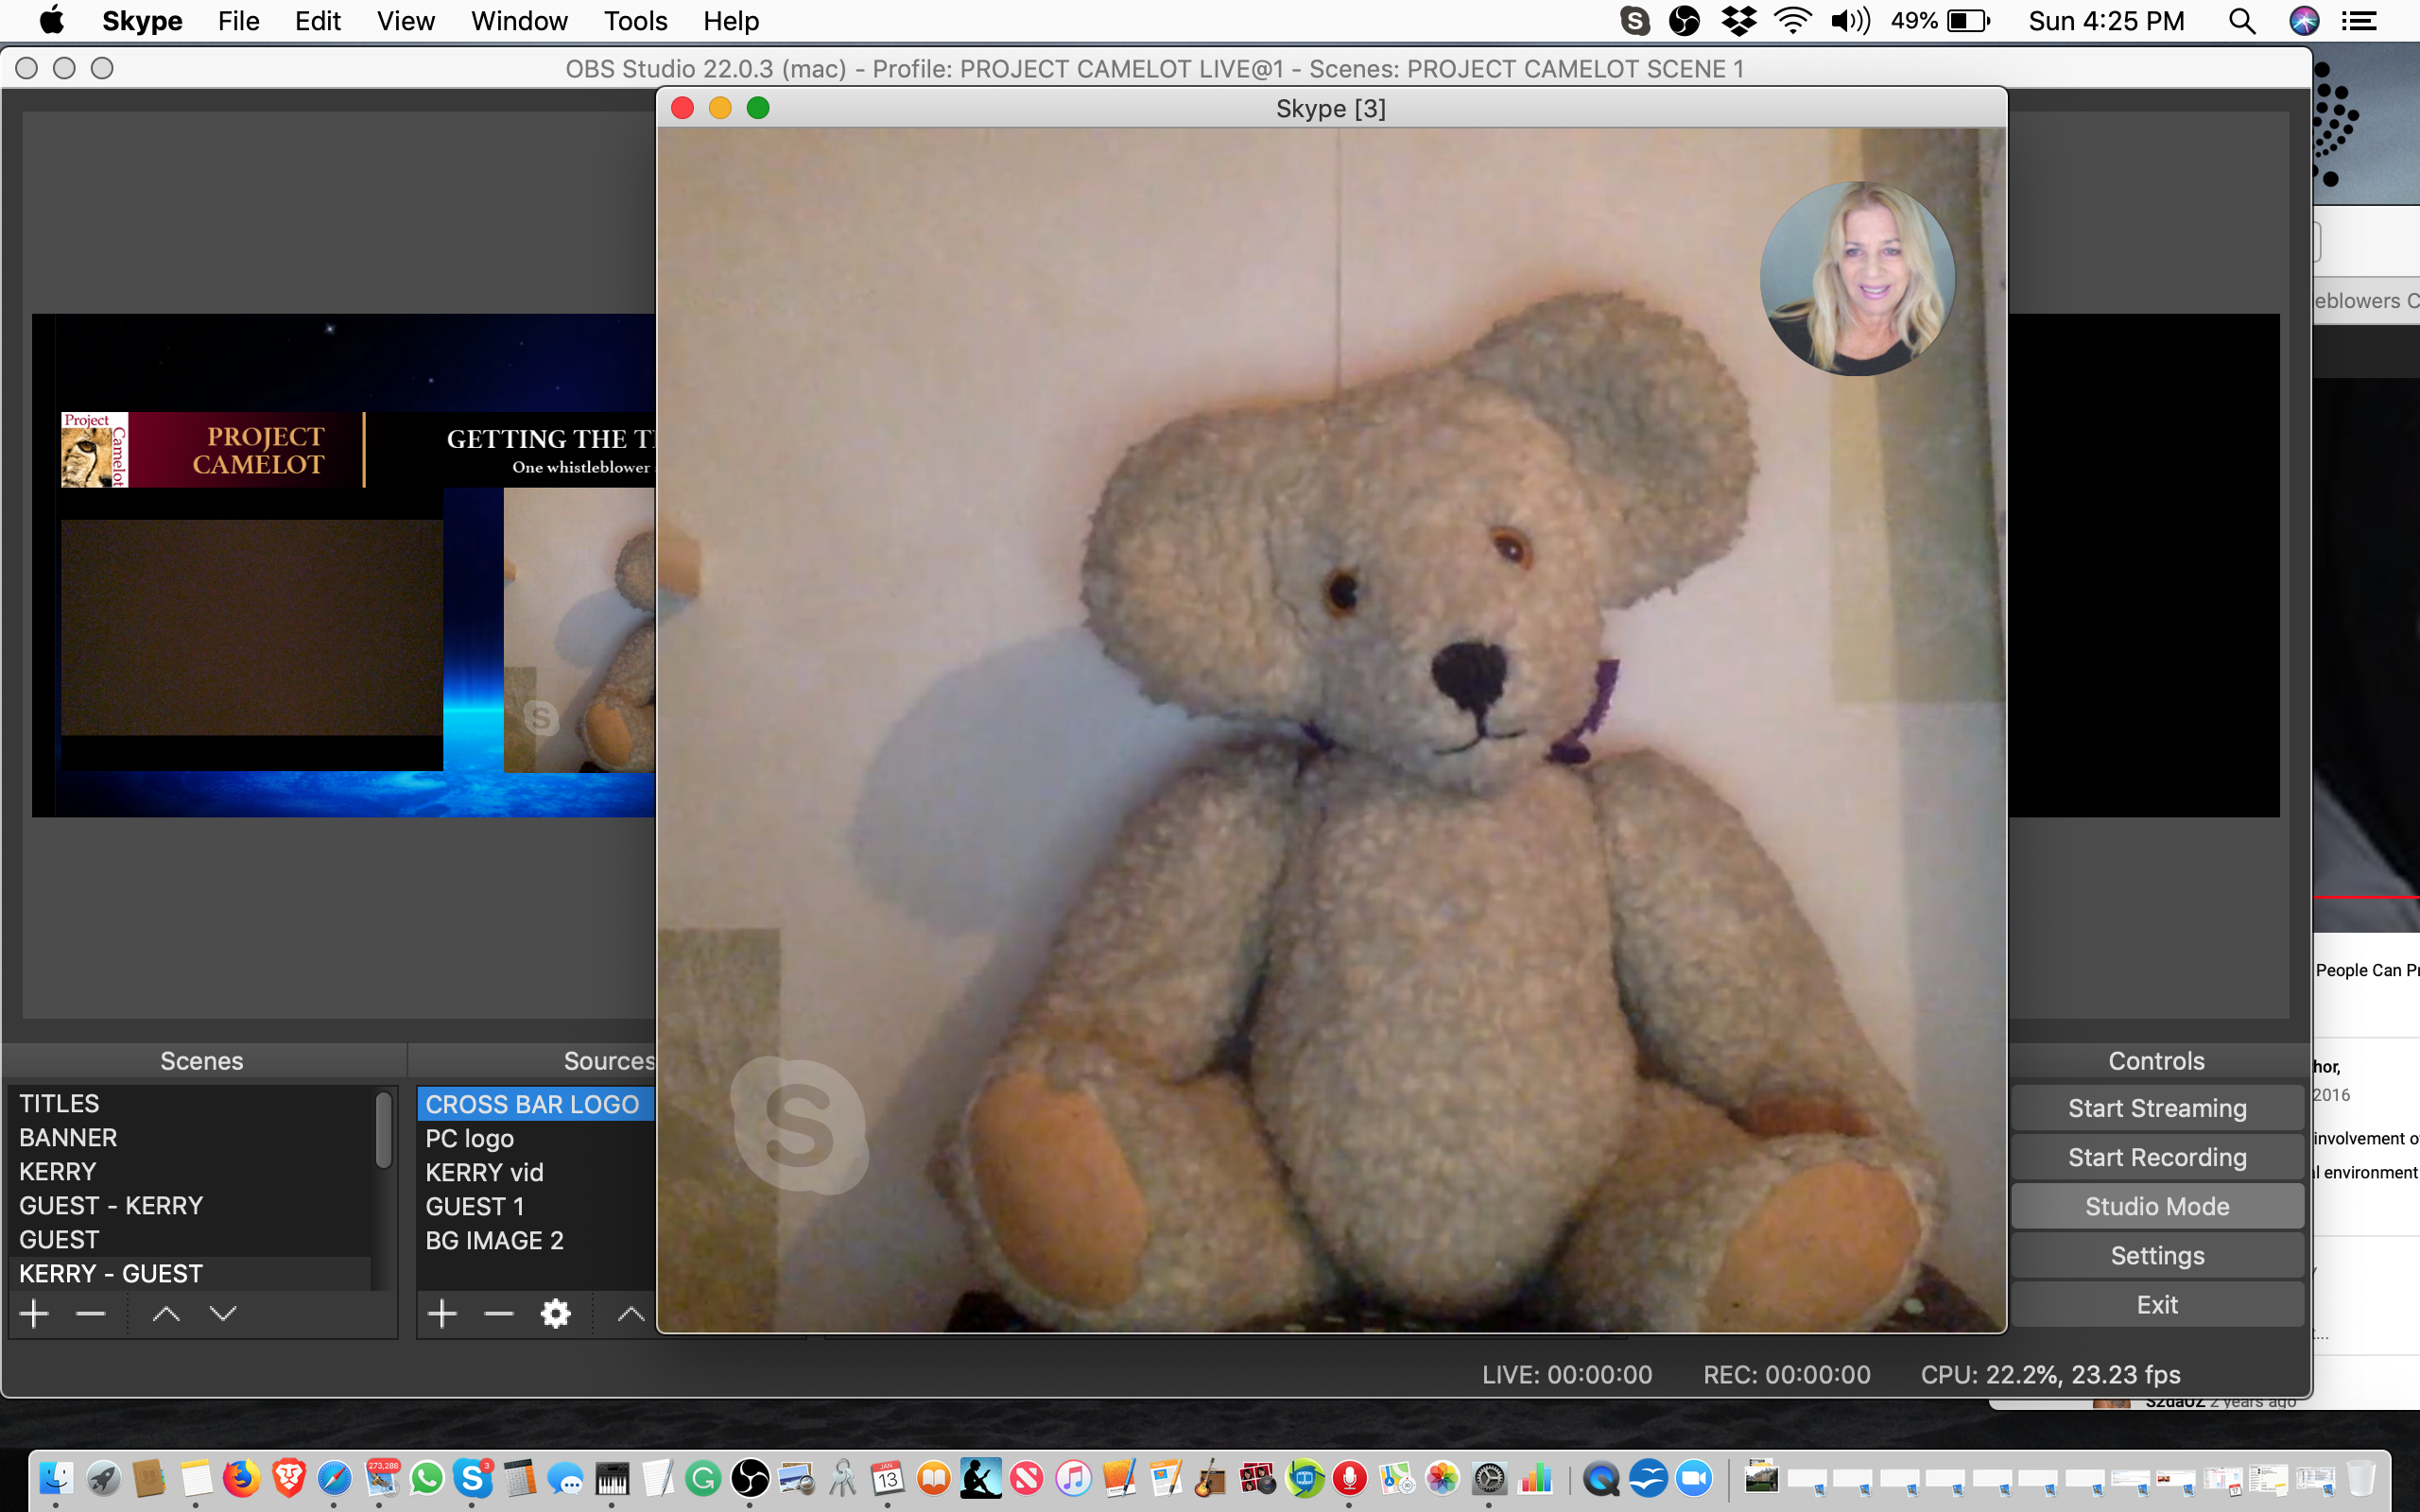
Task: Select KERRY vid source
Action: tap(536, 1172)
